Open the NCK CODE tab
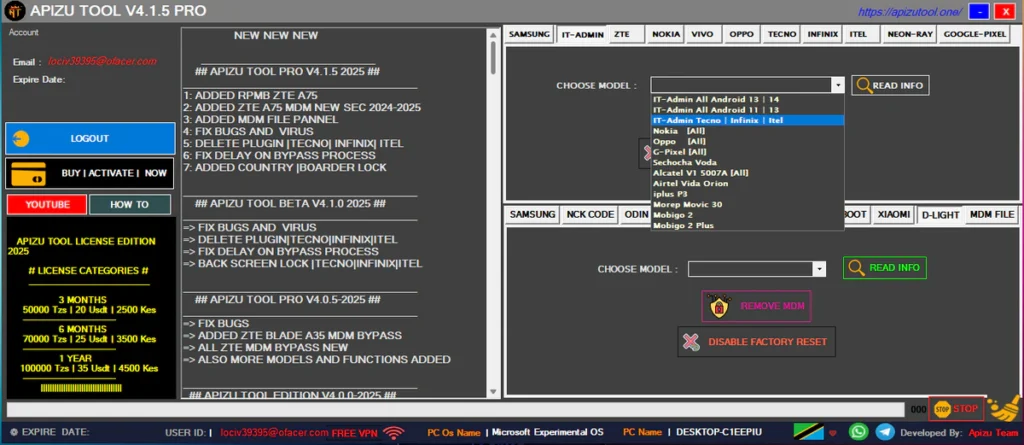The height and width of the screenshot is (445, 1024). pos(589,214)
